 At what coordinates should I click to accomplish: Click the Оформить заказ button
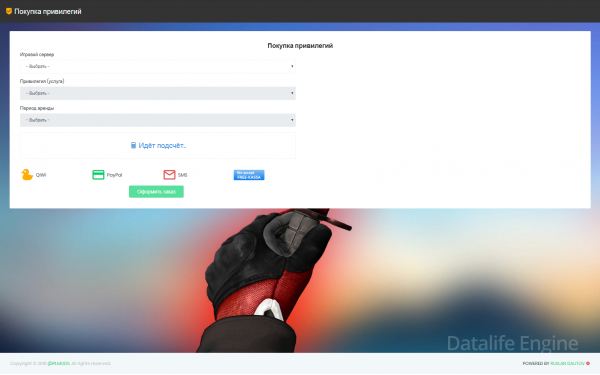click(x=156, y=192)
